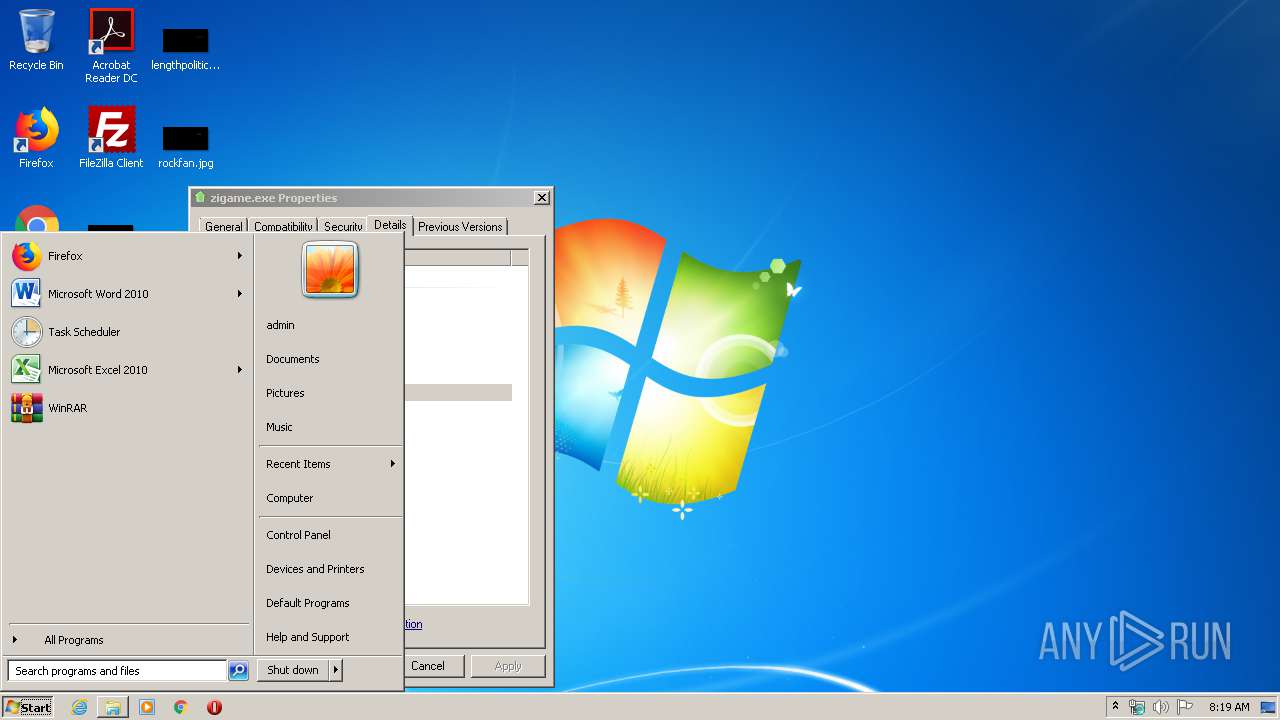Open Computer from Start menu
This screenshot has width=1280, height=720.
click(330, 498)
